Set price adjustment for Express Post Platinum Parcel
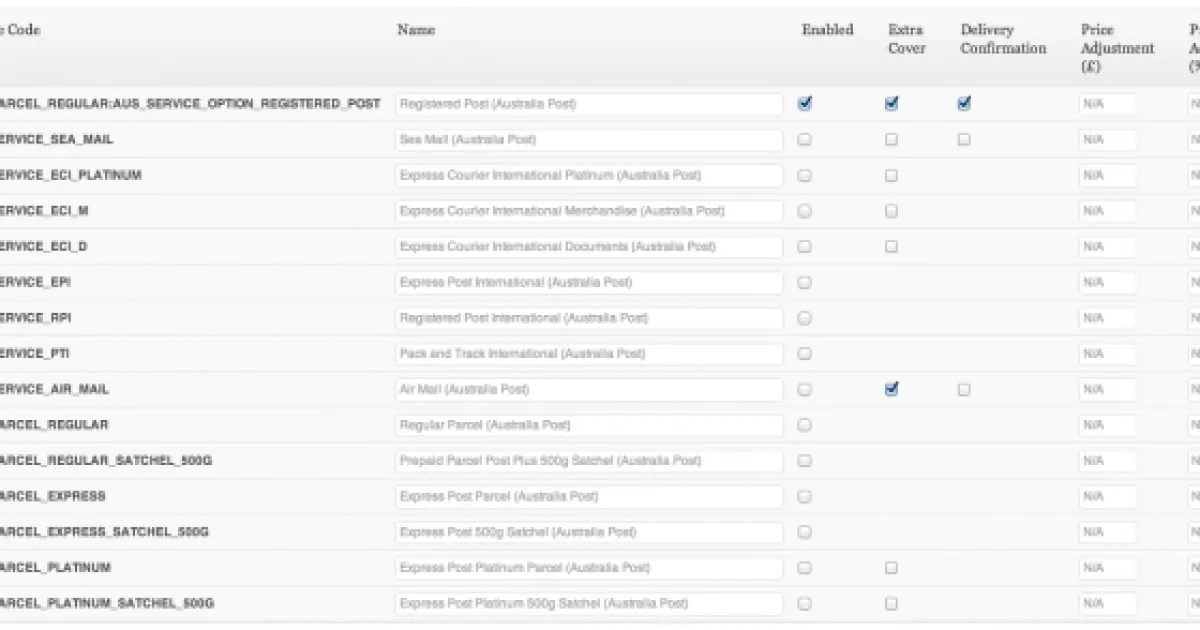 (1107, 568)
